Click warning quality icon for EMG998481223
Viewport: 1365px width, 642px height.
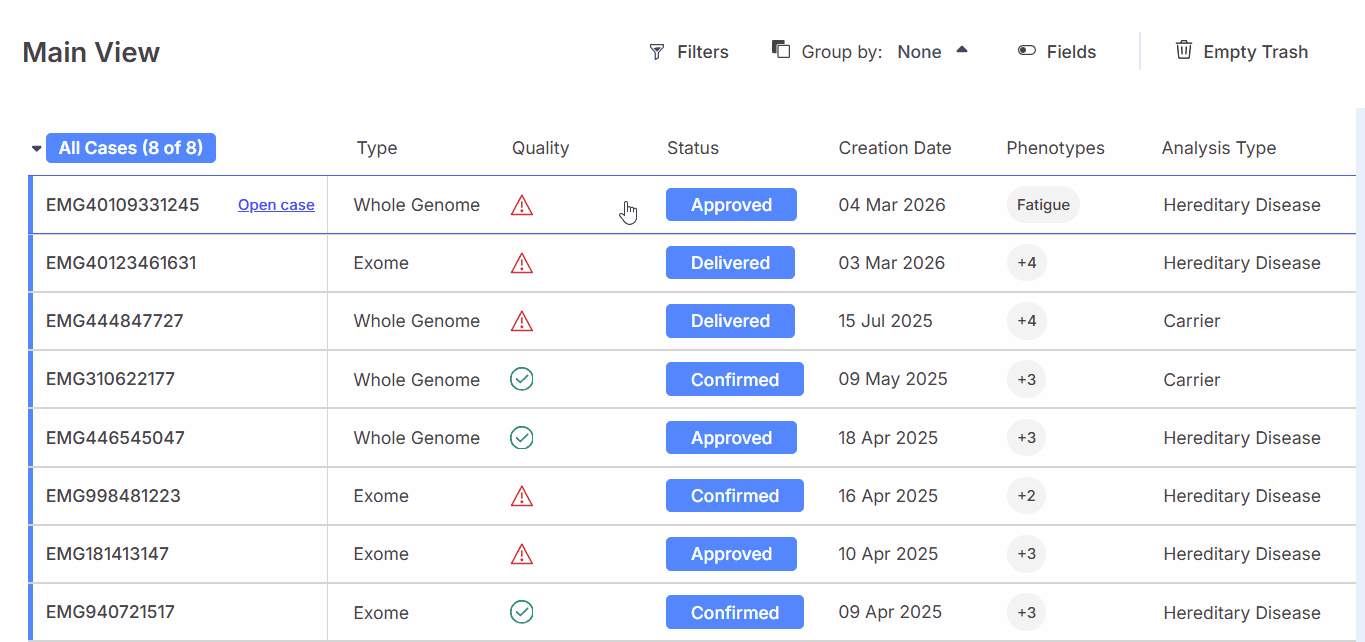click(522, 496)
